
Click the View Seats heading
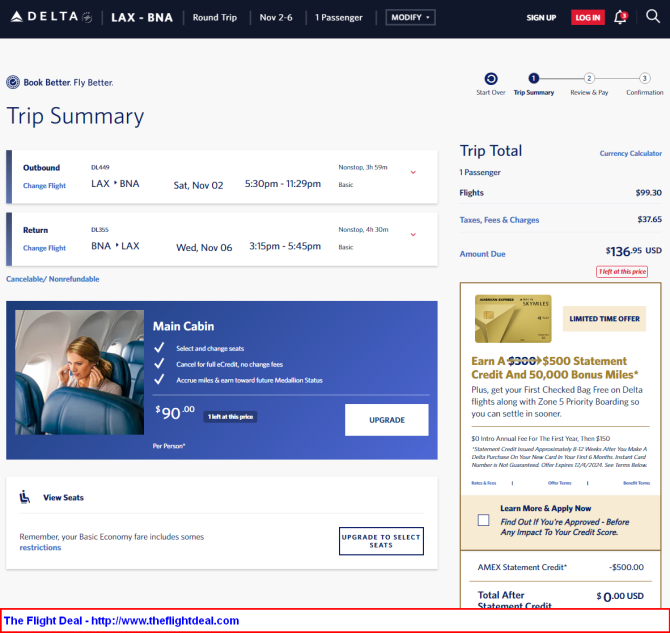tap(63, 498)
